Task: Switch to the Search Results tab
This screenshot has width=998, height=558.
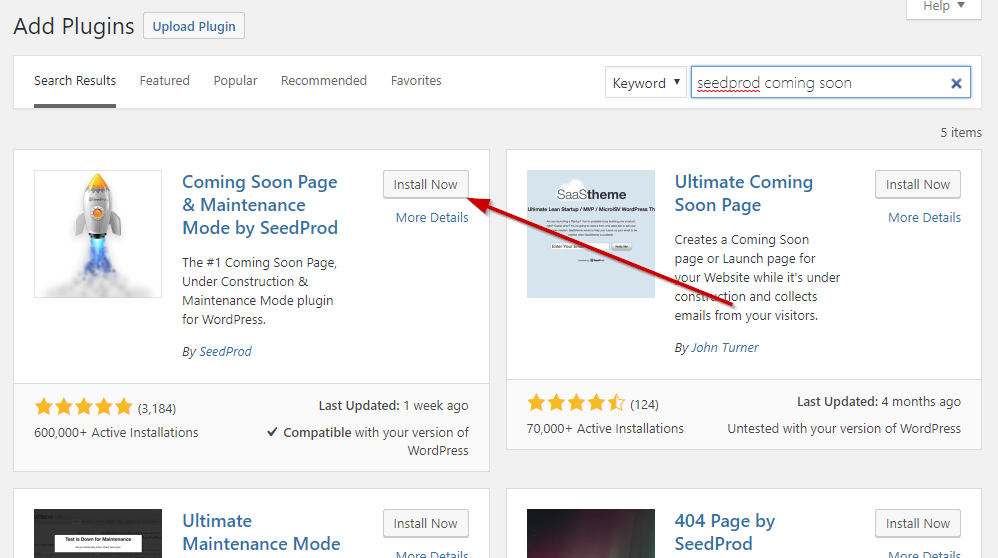Action: click(75, 81)
